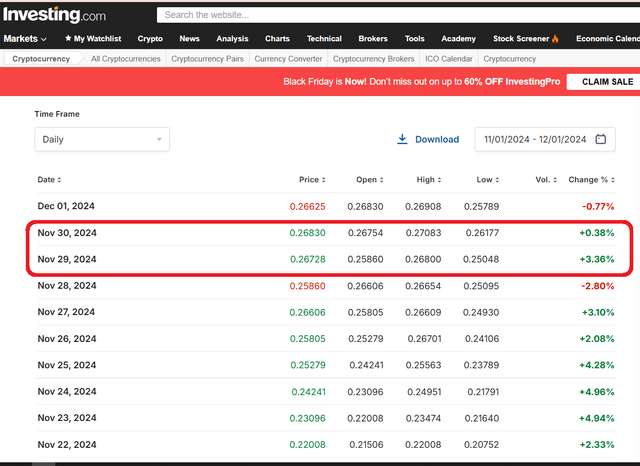Image resolution: width=640 pixels, height=466 pixels.
Task: Open ICO Calendar sub-tab
Action: [449, 59]
